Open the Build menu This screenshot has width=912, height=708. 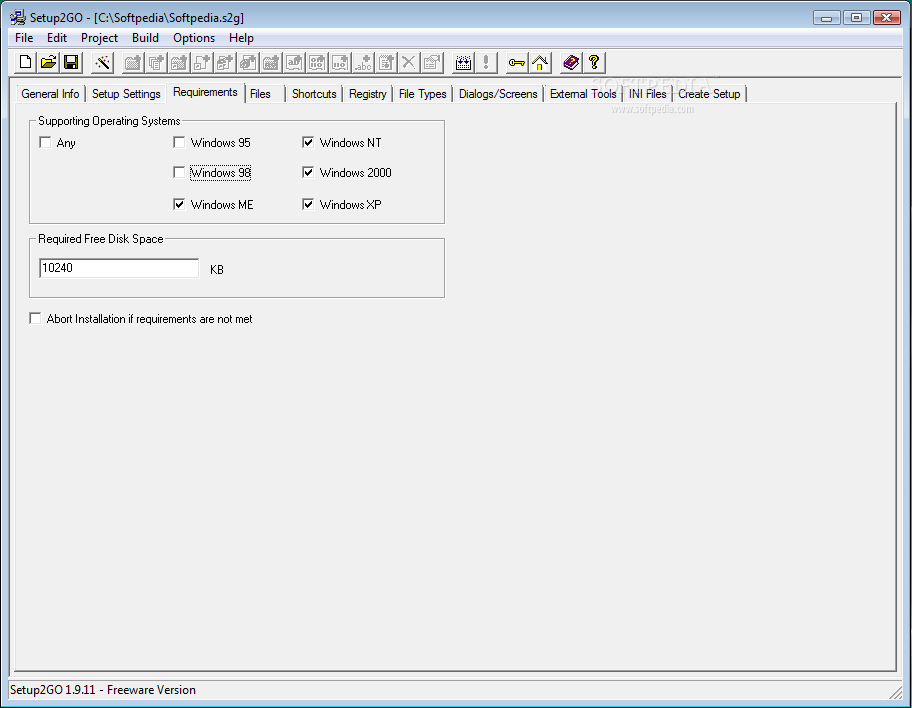(x=145, y=38)
